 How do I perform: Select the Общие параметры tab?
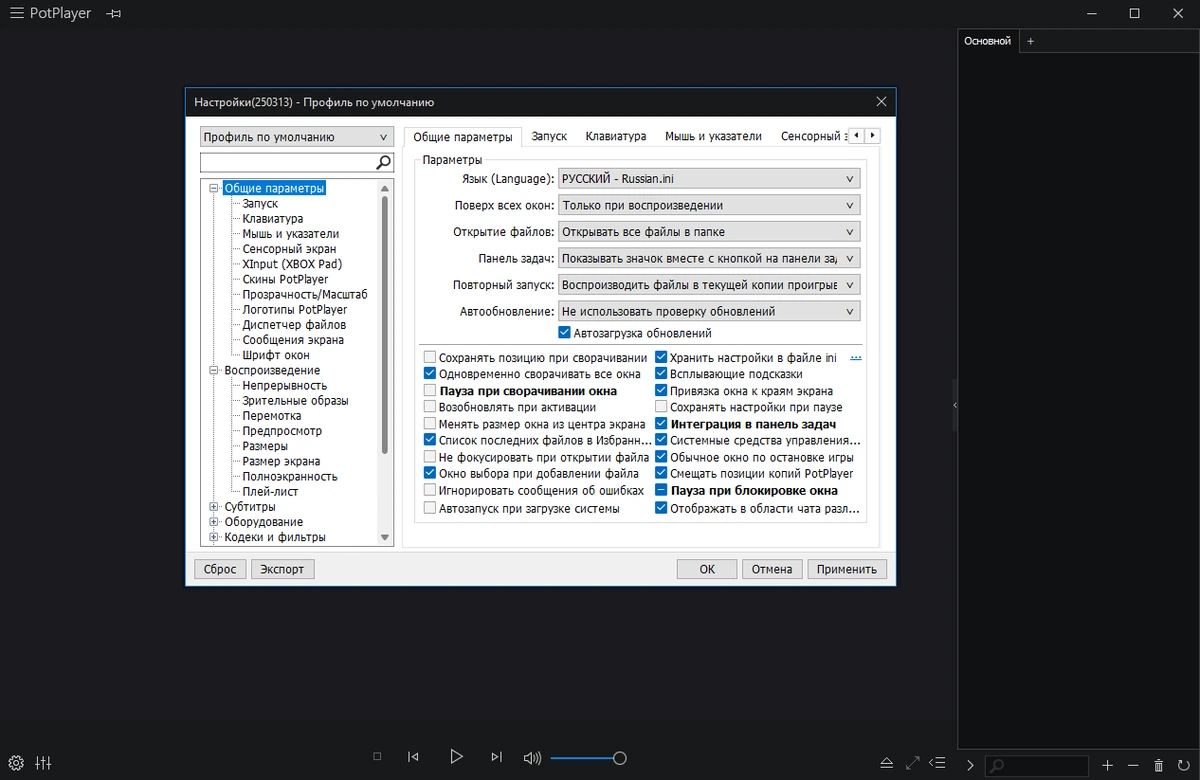462,137
